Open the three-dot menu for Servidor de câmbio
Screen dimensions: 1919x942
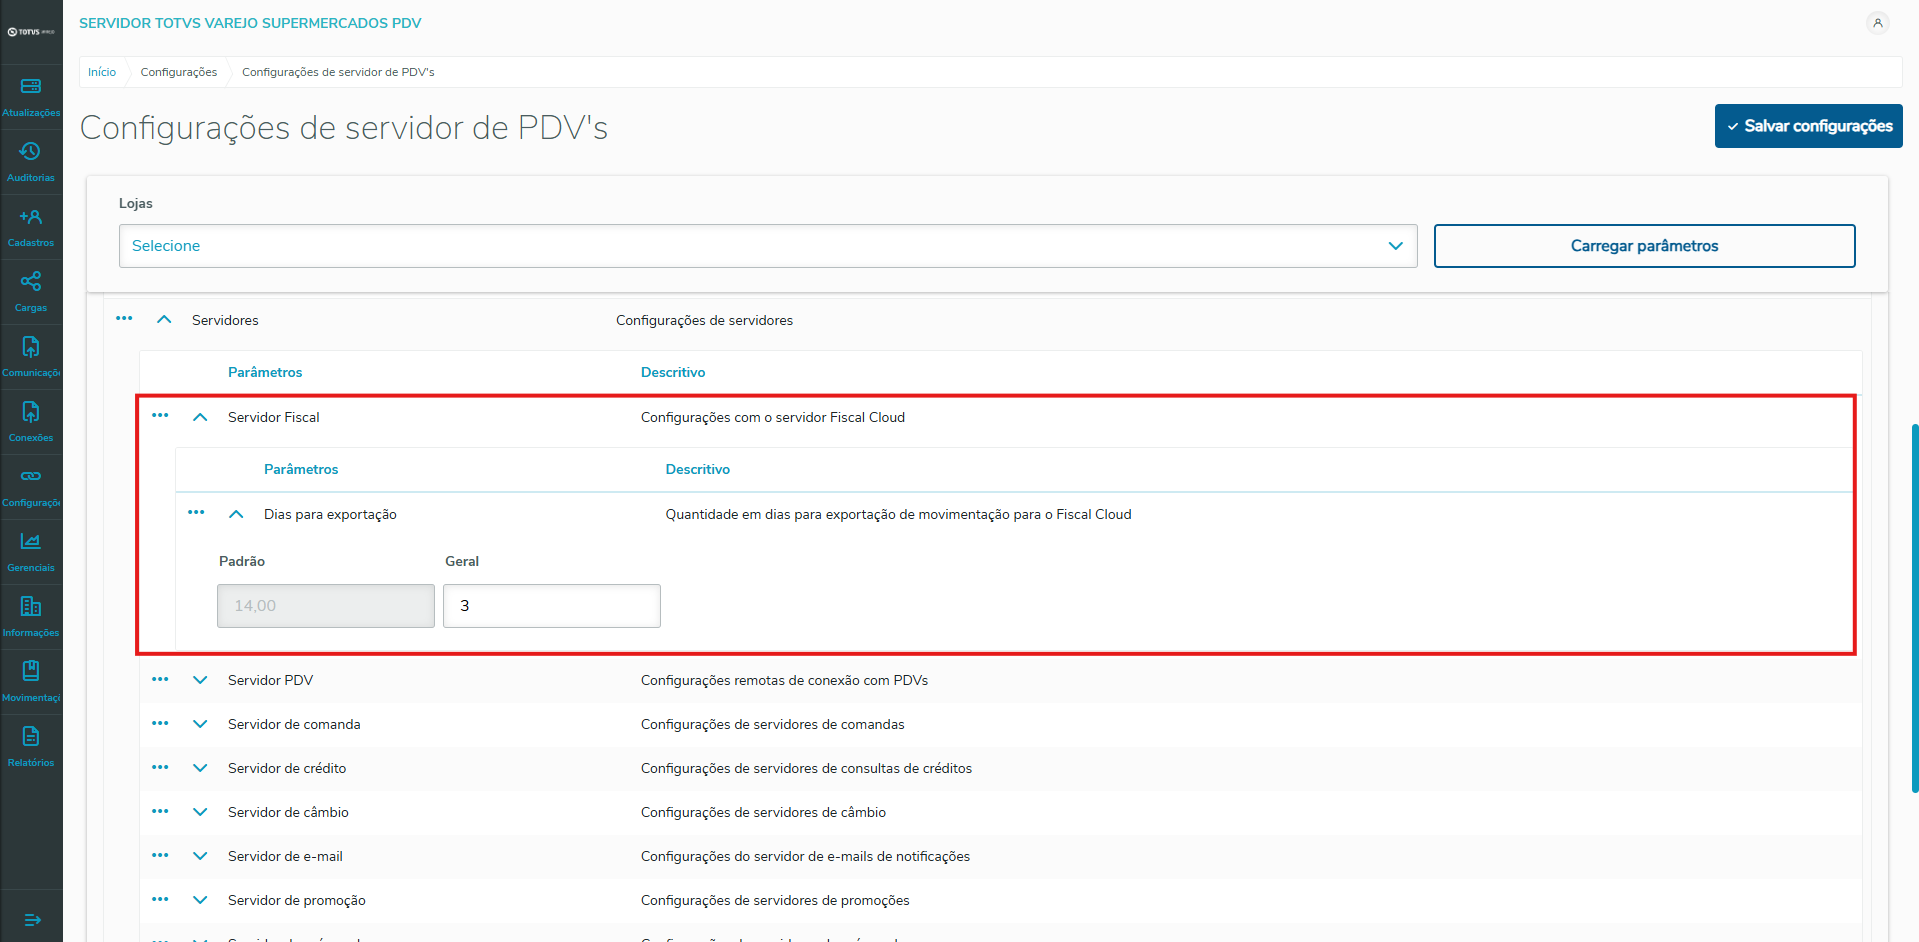[x=160, y=811]
